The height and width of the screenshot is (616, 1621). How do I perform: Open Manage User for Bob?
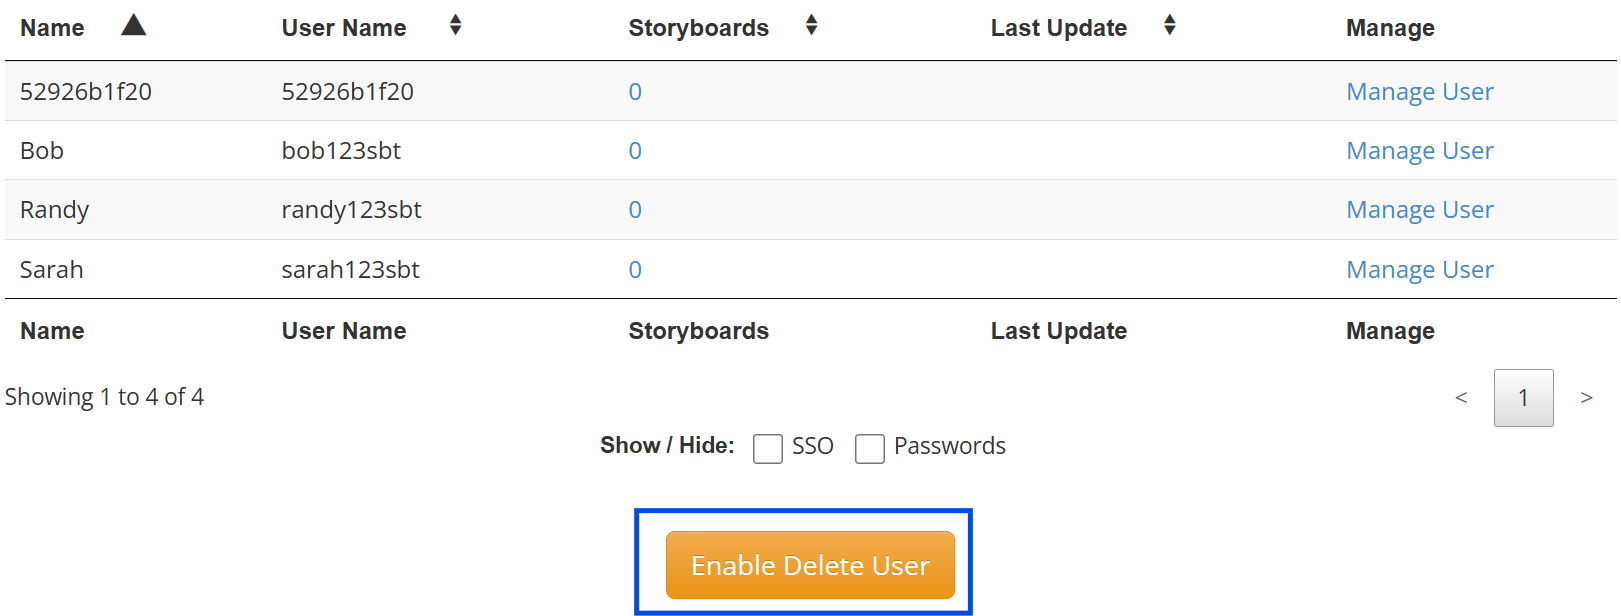click(x=1419, y=151)
